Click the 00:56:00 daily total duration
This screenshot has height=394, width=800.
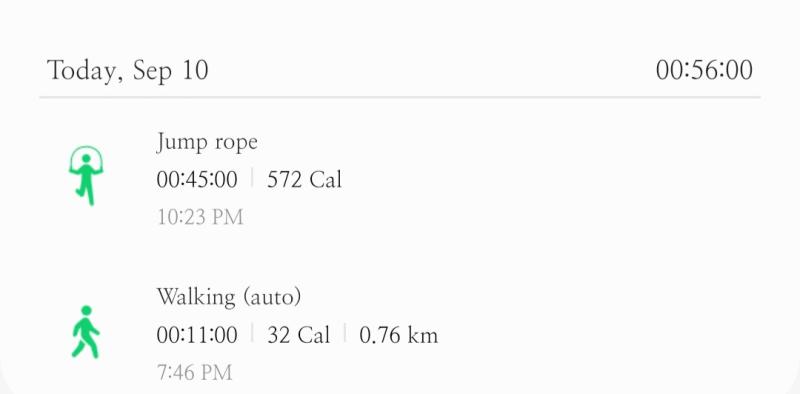click(704, 70)
